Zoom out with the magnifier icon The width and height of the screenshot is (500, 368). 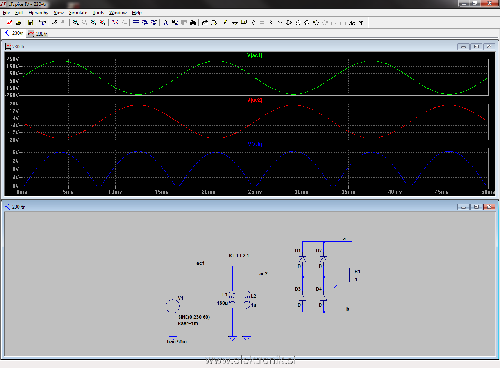93,22
